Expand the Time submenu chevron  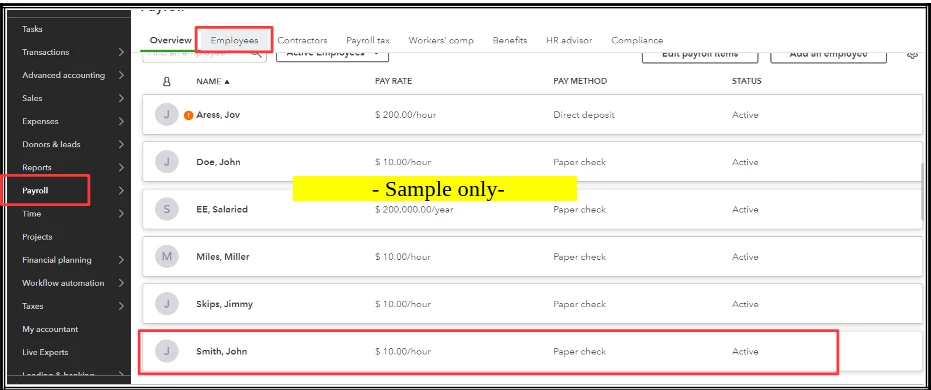(x=121, y=214)
